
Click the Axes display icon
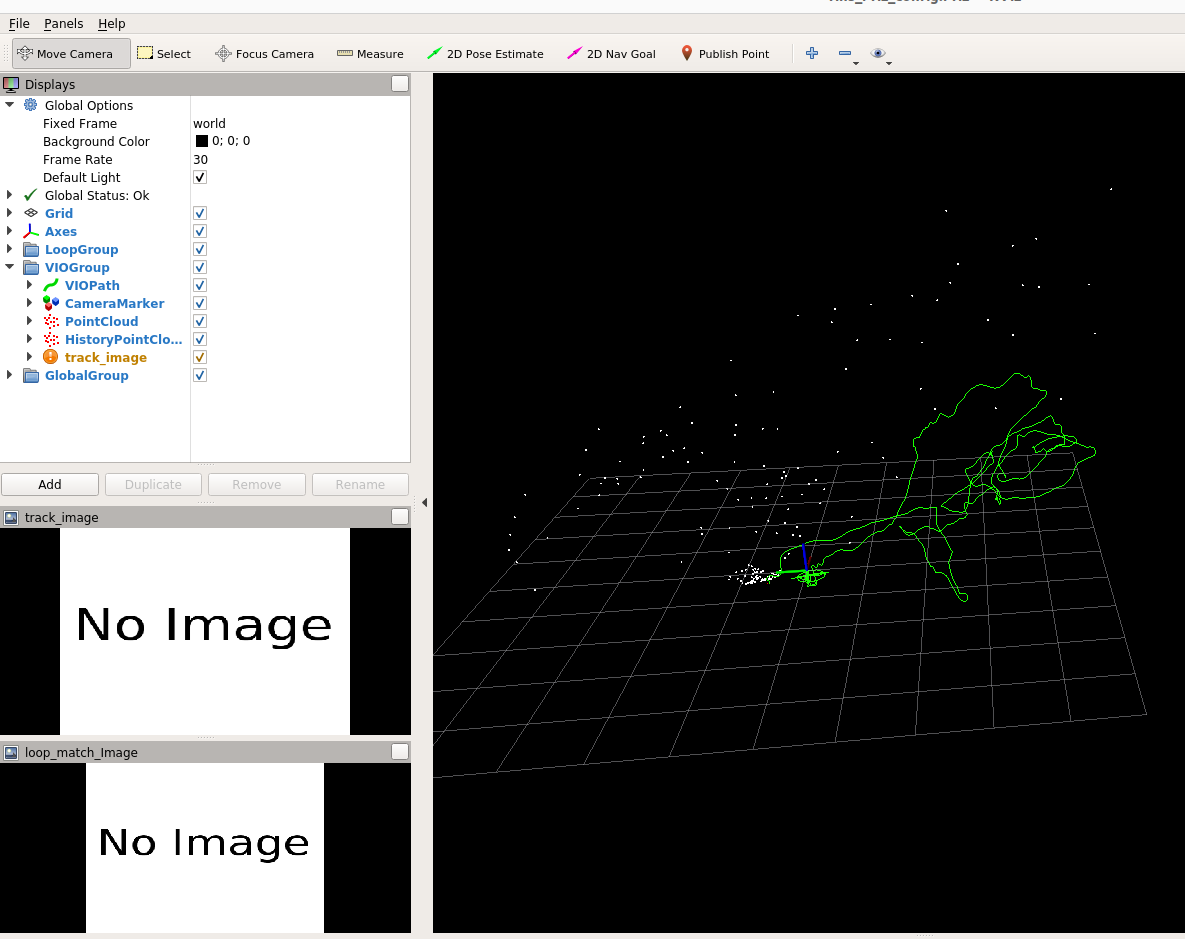tap(31, 231)
